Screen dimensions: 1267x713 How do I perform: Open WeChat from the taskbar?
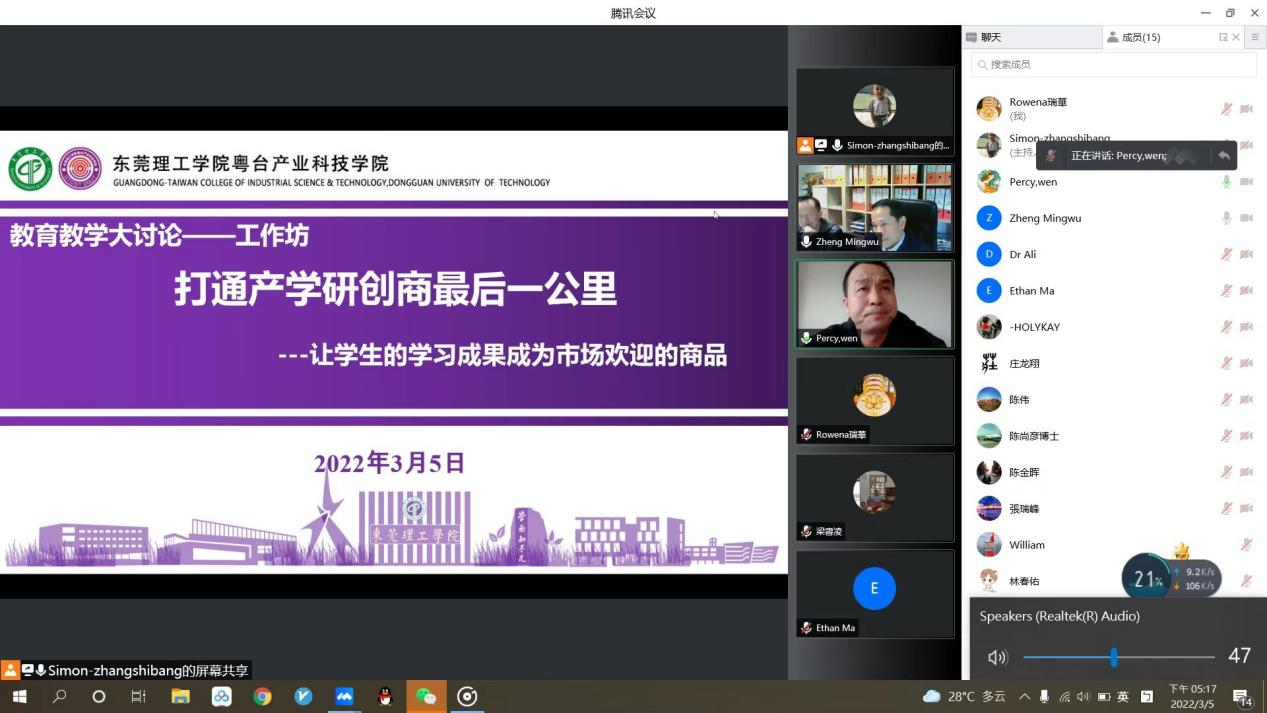[426, 697]
